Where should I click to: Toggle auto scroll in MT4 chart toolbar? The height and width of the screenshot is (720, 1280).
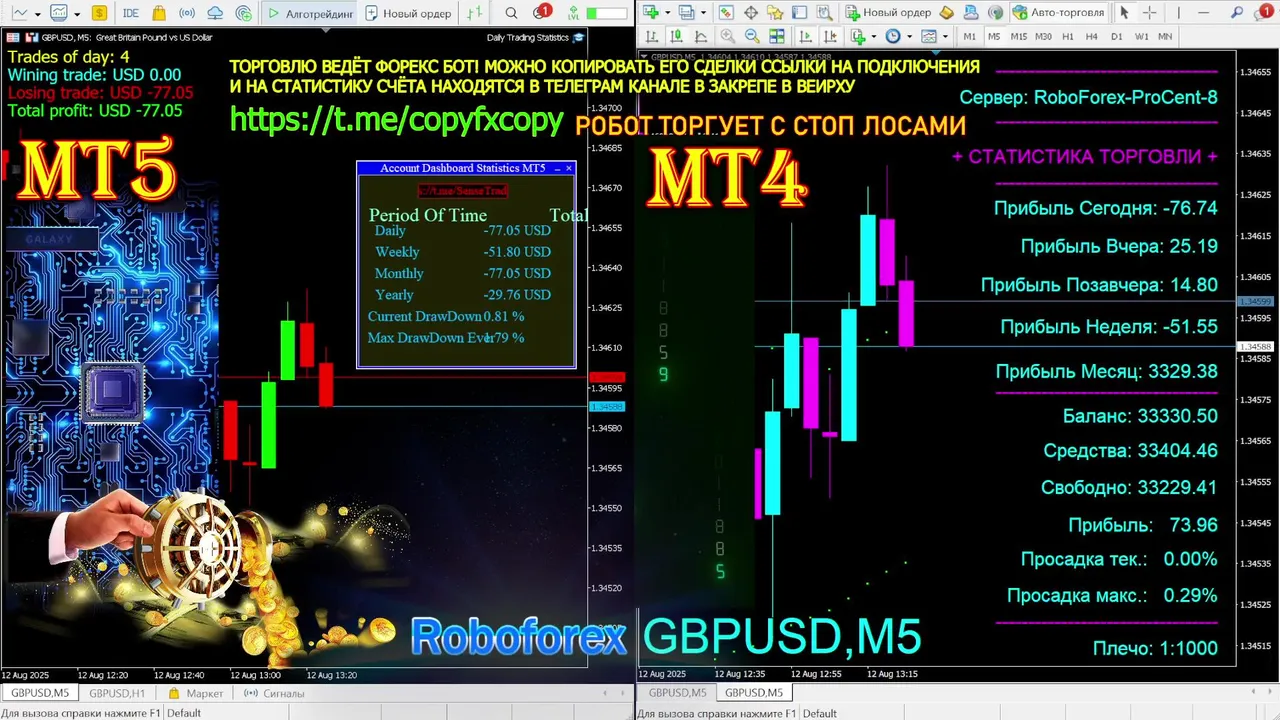(x=806, y=36)
